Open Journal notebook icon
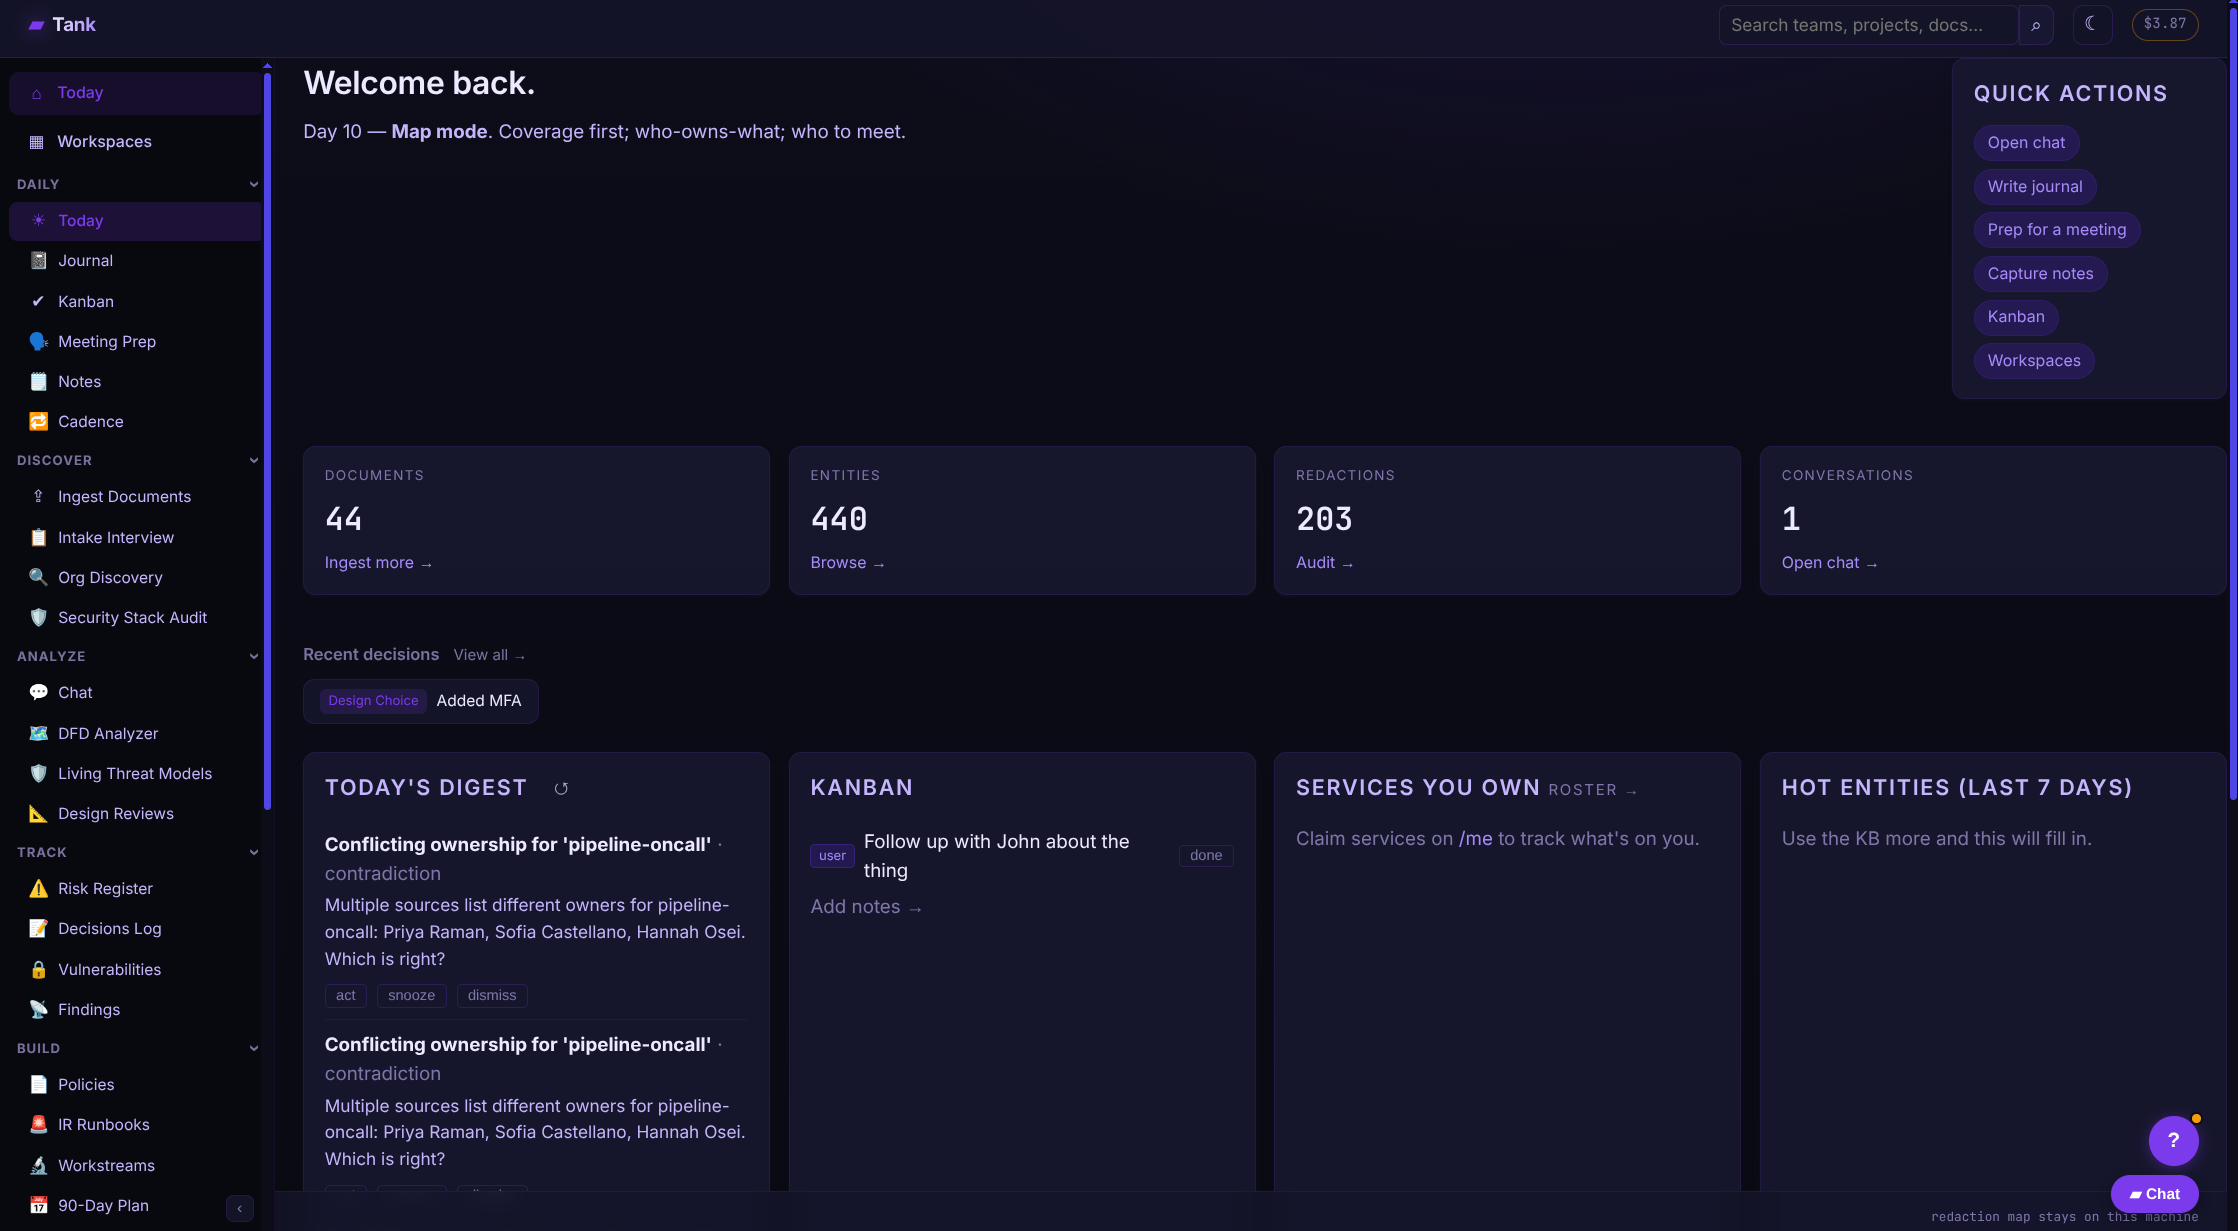The height and width of the screenshot is (1231, 2238). [38, 261]
